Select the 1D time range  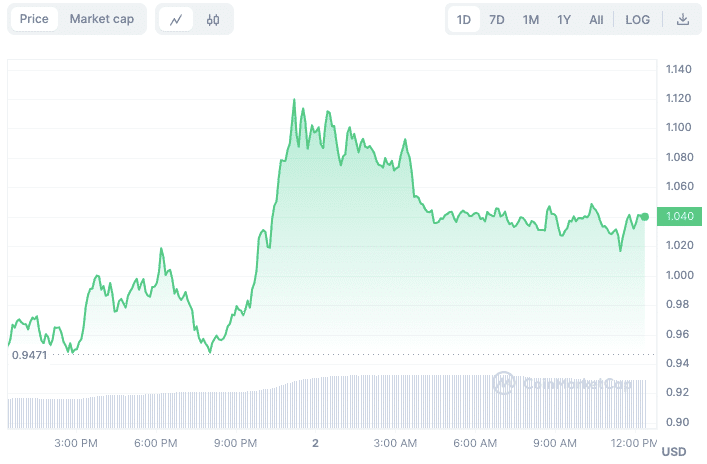pos(464,20)
